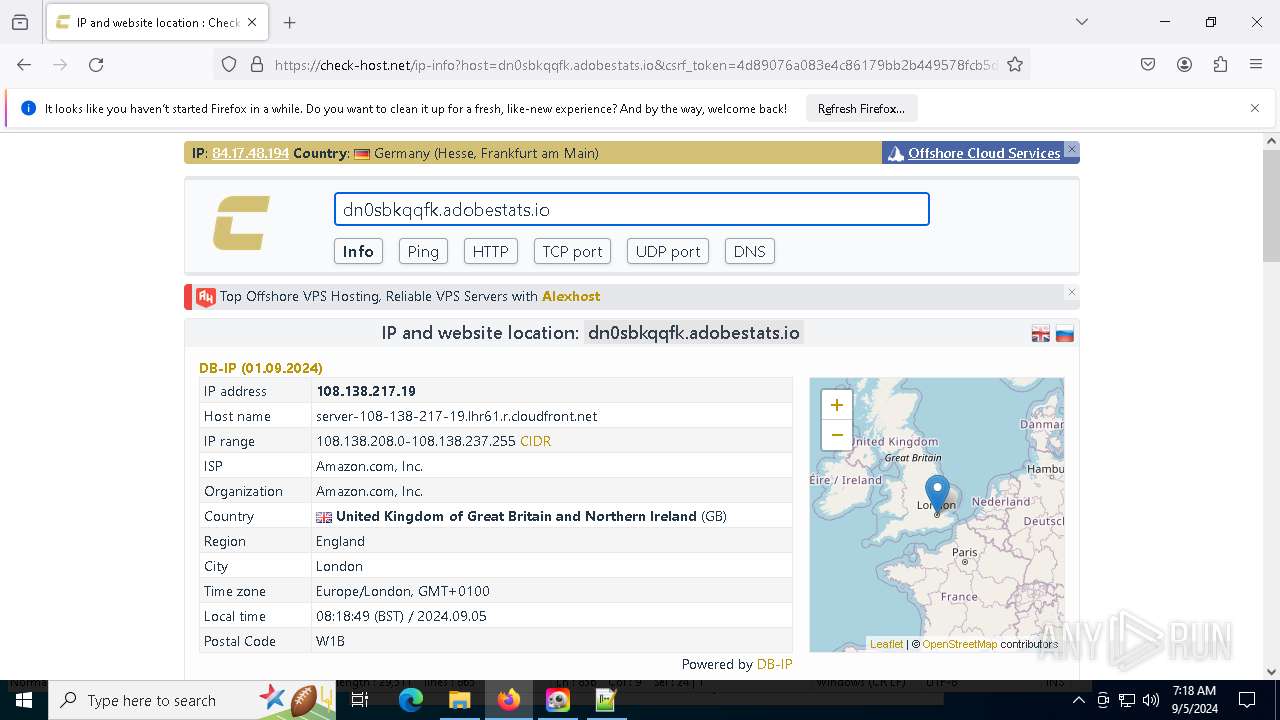Focus the hostname input field
1280x720 pixels.
coord(632,209)
